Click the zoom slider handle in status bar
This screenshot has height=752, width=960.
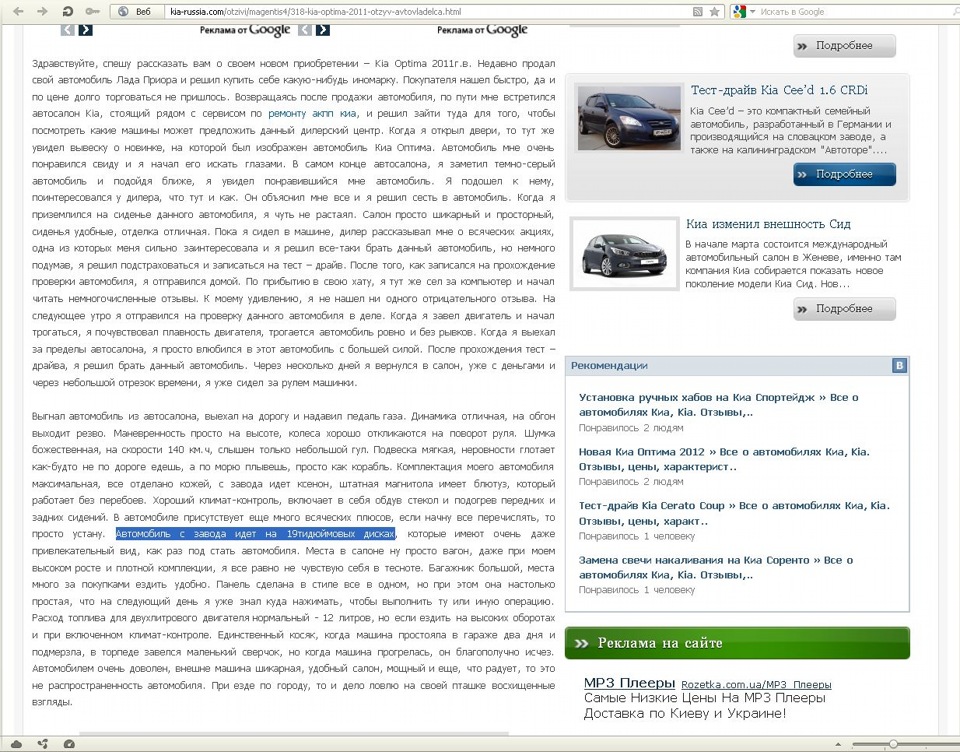click(893, 744)
